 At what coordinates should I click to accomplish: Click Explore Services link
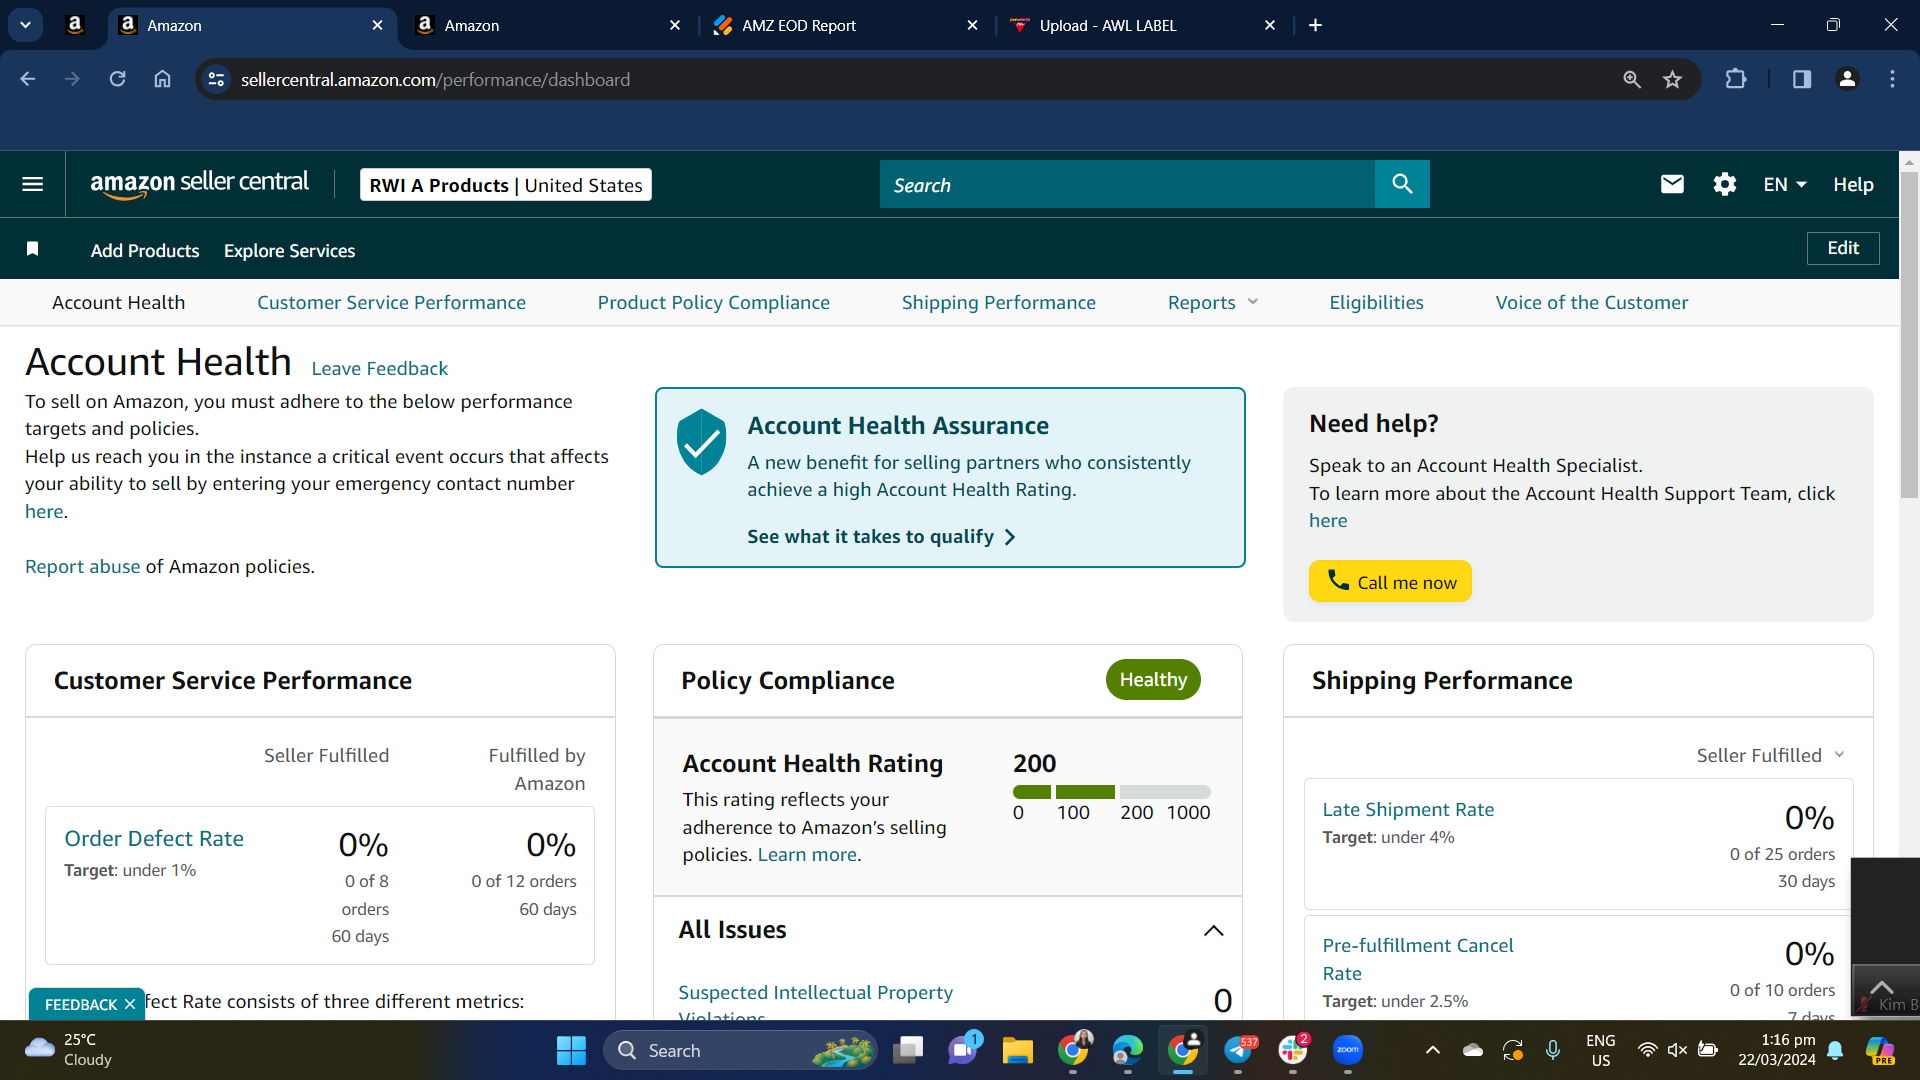pyautogui.click(x=289, y=250)
